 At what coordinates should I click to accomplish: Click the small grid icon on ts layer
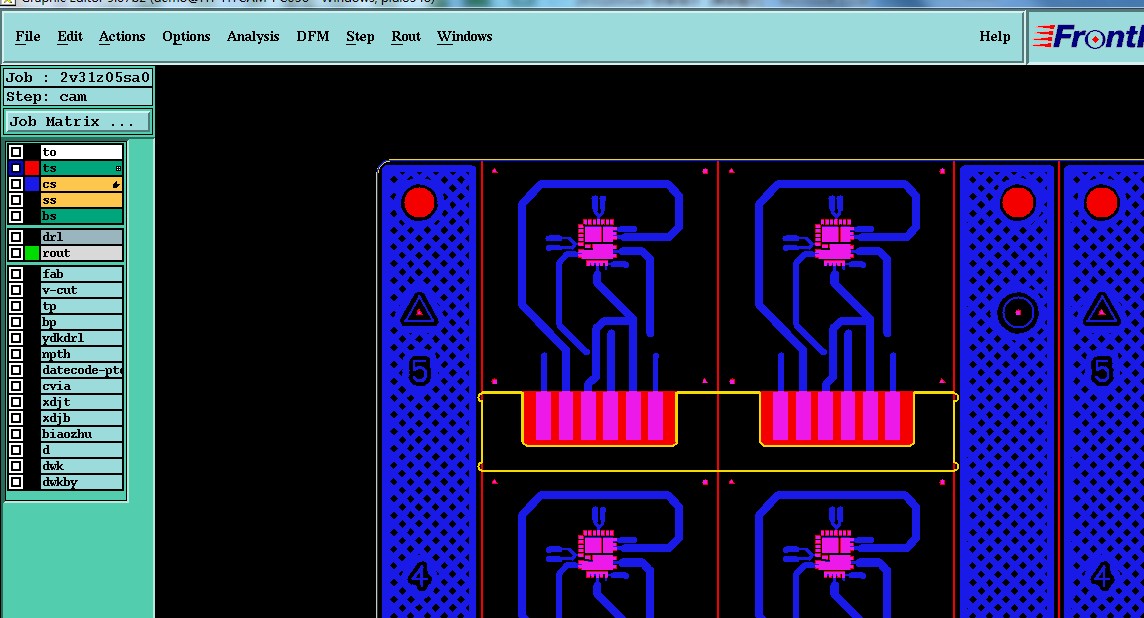[x=118, y=169]
